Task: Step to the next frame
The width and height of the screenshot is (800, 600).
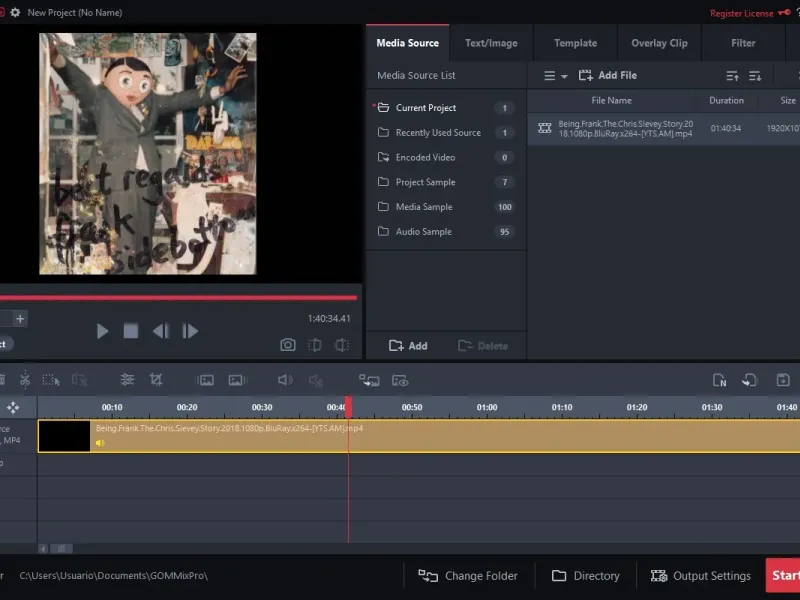Action: point(190,331)
